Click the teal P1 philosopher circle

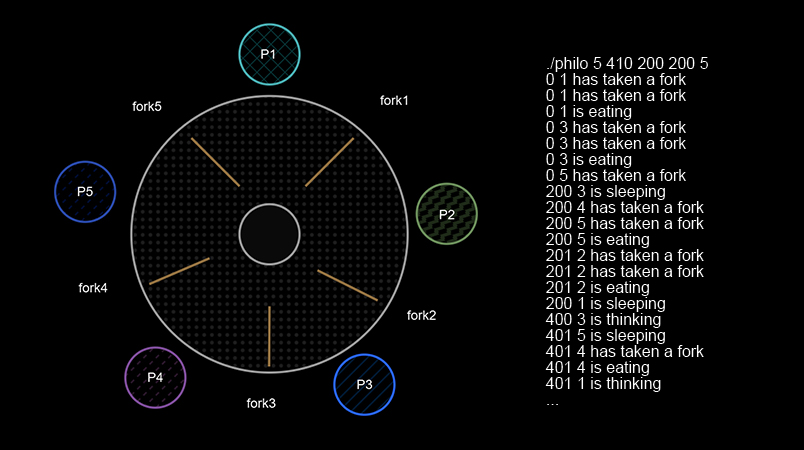pyautogui.click(x=269, y=54)
